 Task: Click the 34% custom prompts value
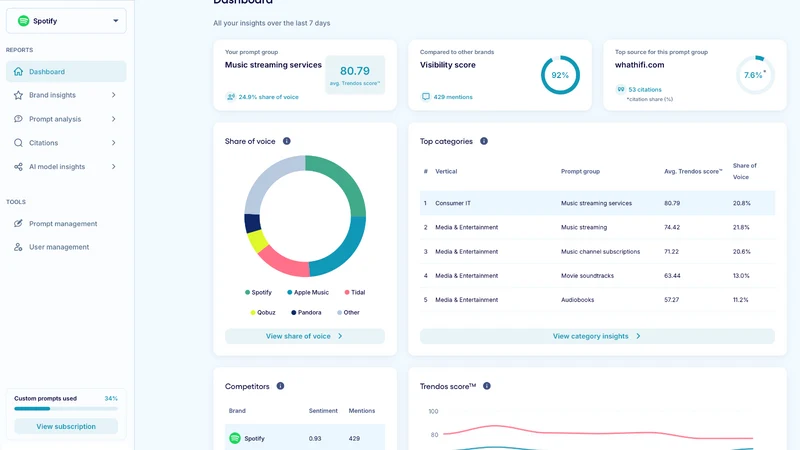point(111,398)
